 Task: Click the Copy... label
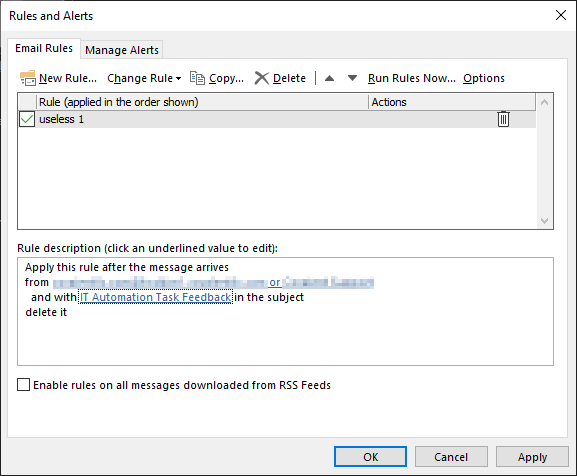pos(226,78)
